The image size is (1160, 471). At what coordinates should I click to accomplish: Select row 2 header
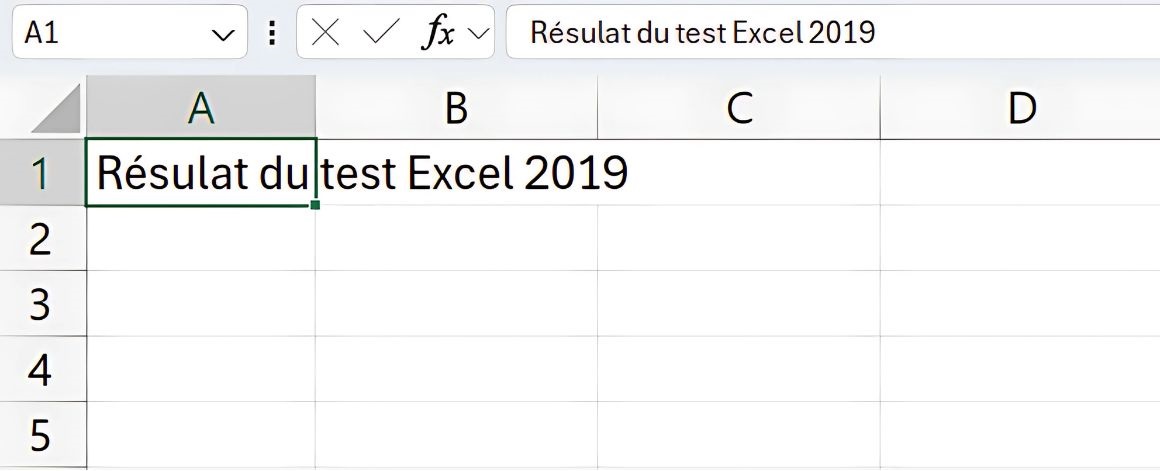click(x=40, y=239)
